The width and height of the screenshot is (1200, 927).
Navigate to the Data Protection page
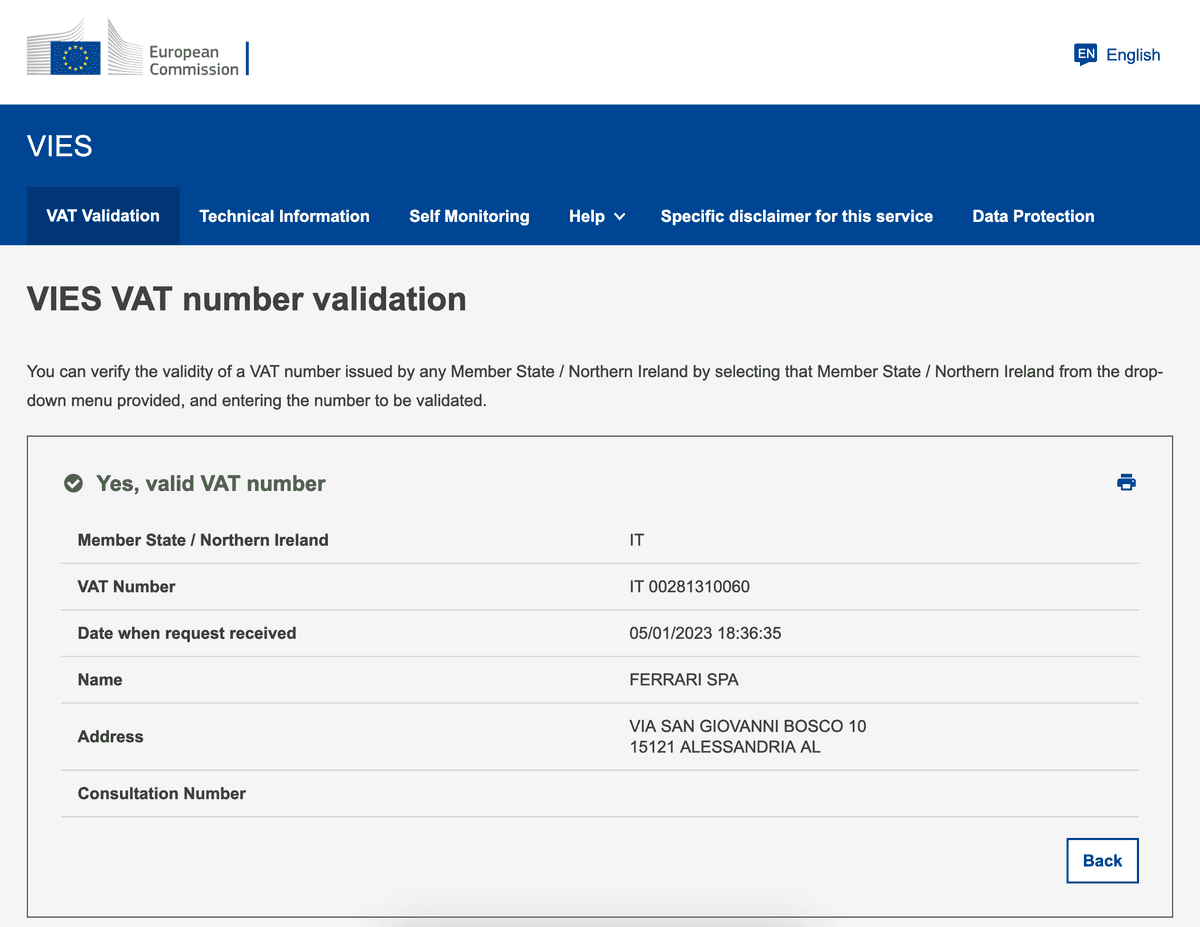point(1033,216)
